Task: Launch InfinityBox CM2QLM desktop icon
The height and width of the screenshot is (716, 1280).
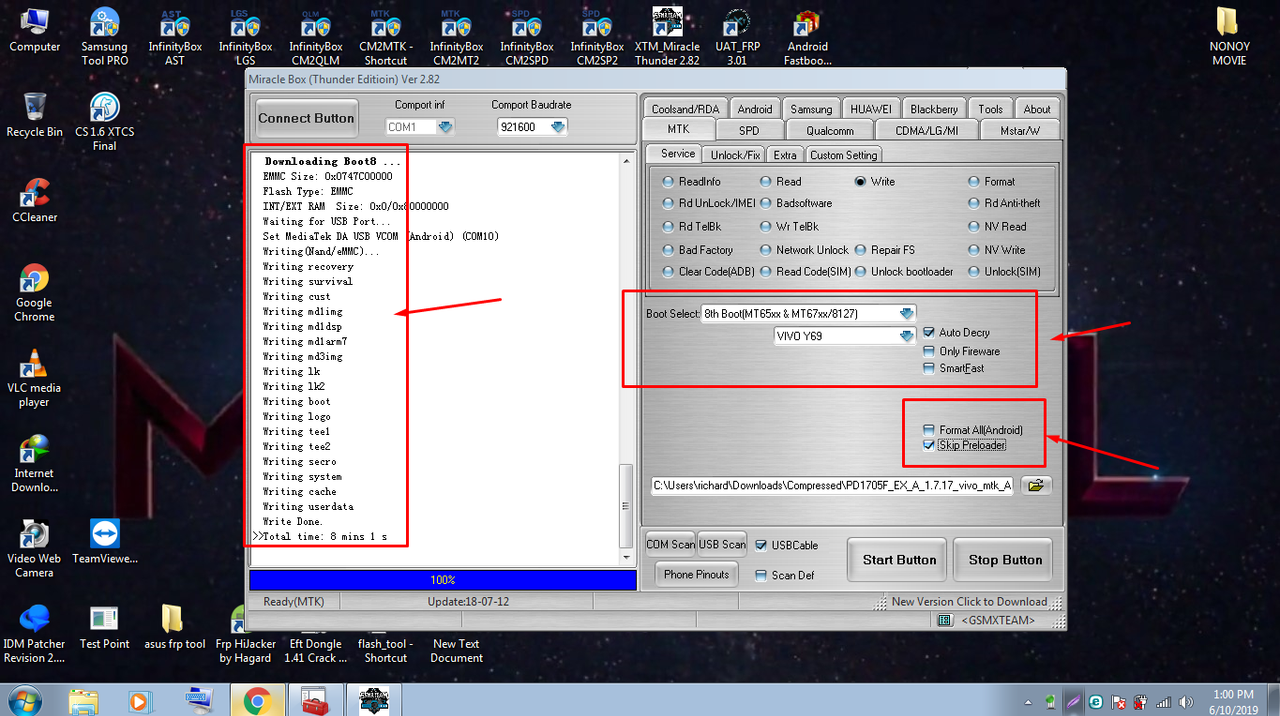Action: click(315, 37)
